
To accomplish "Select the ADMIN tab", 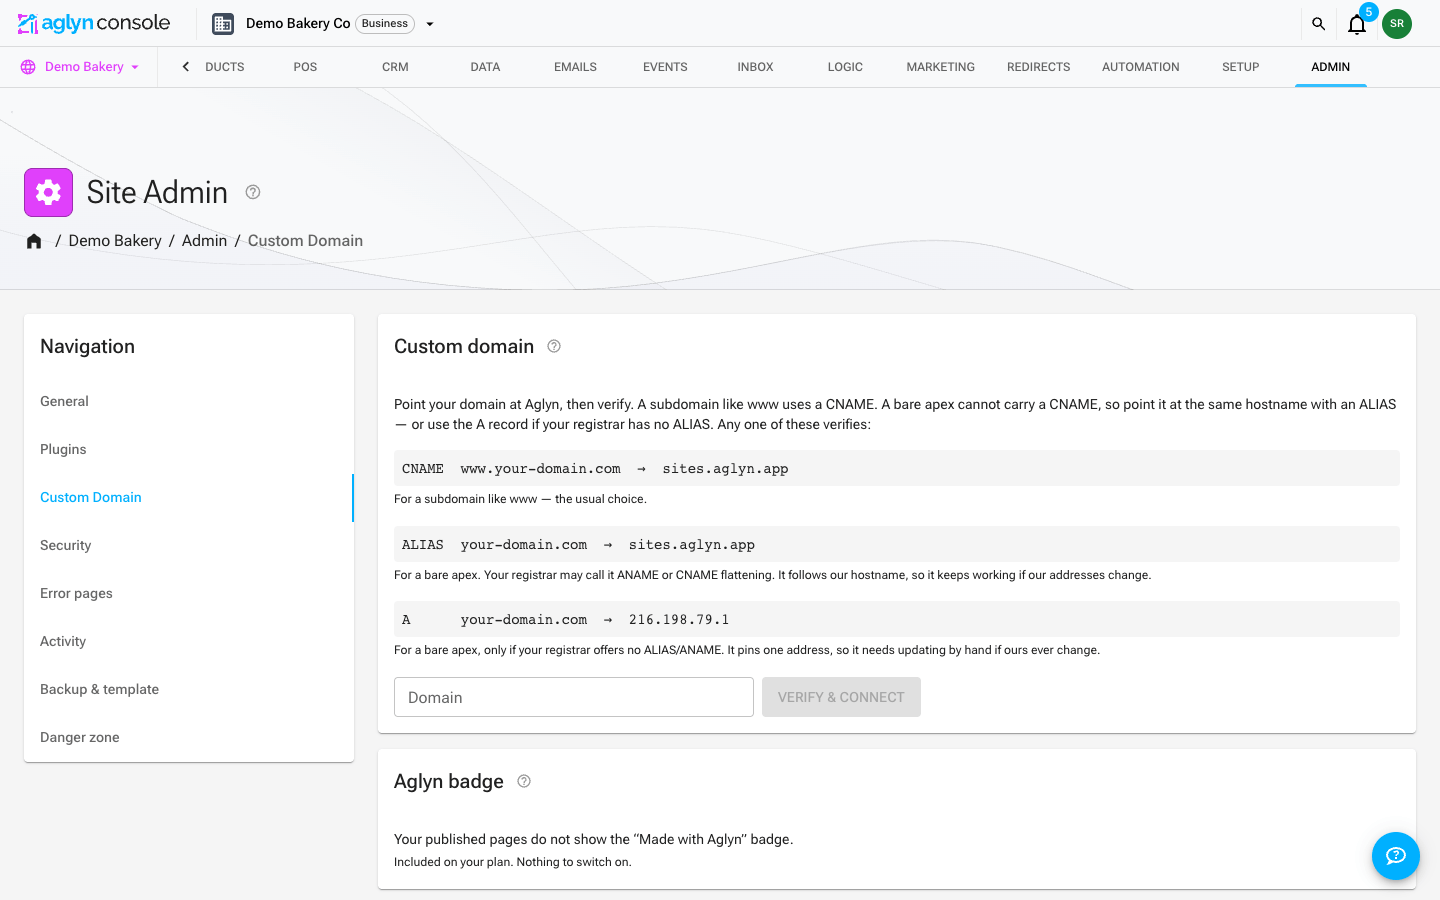I will pos(1330,67).
